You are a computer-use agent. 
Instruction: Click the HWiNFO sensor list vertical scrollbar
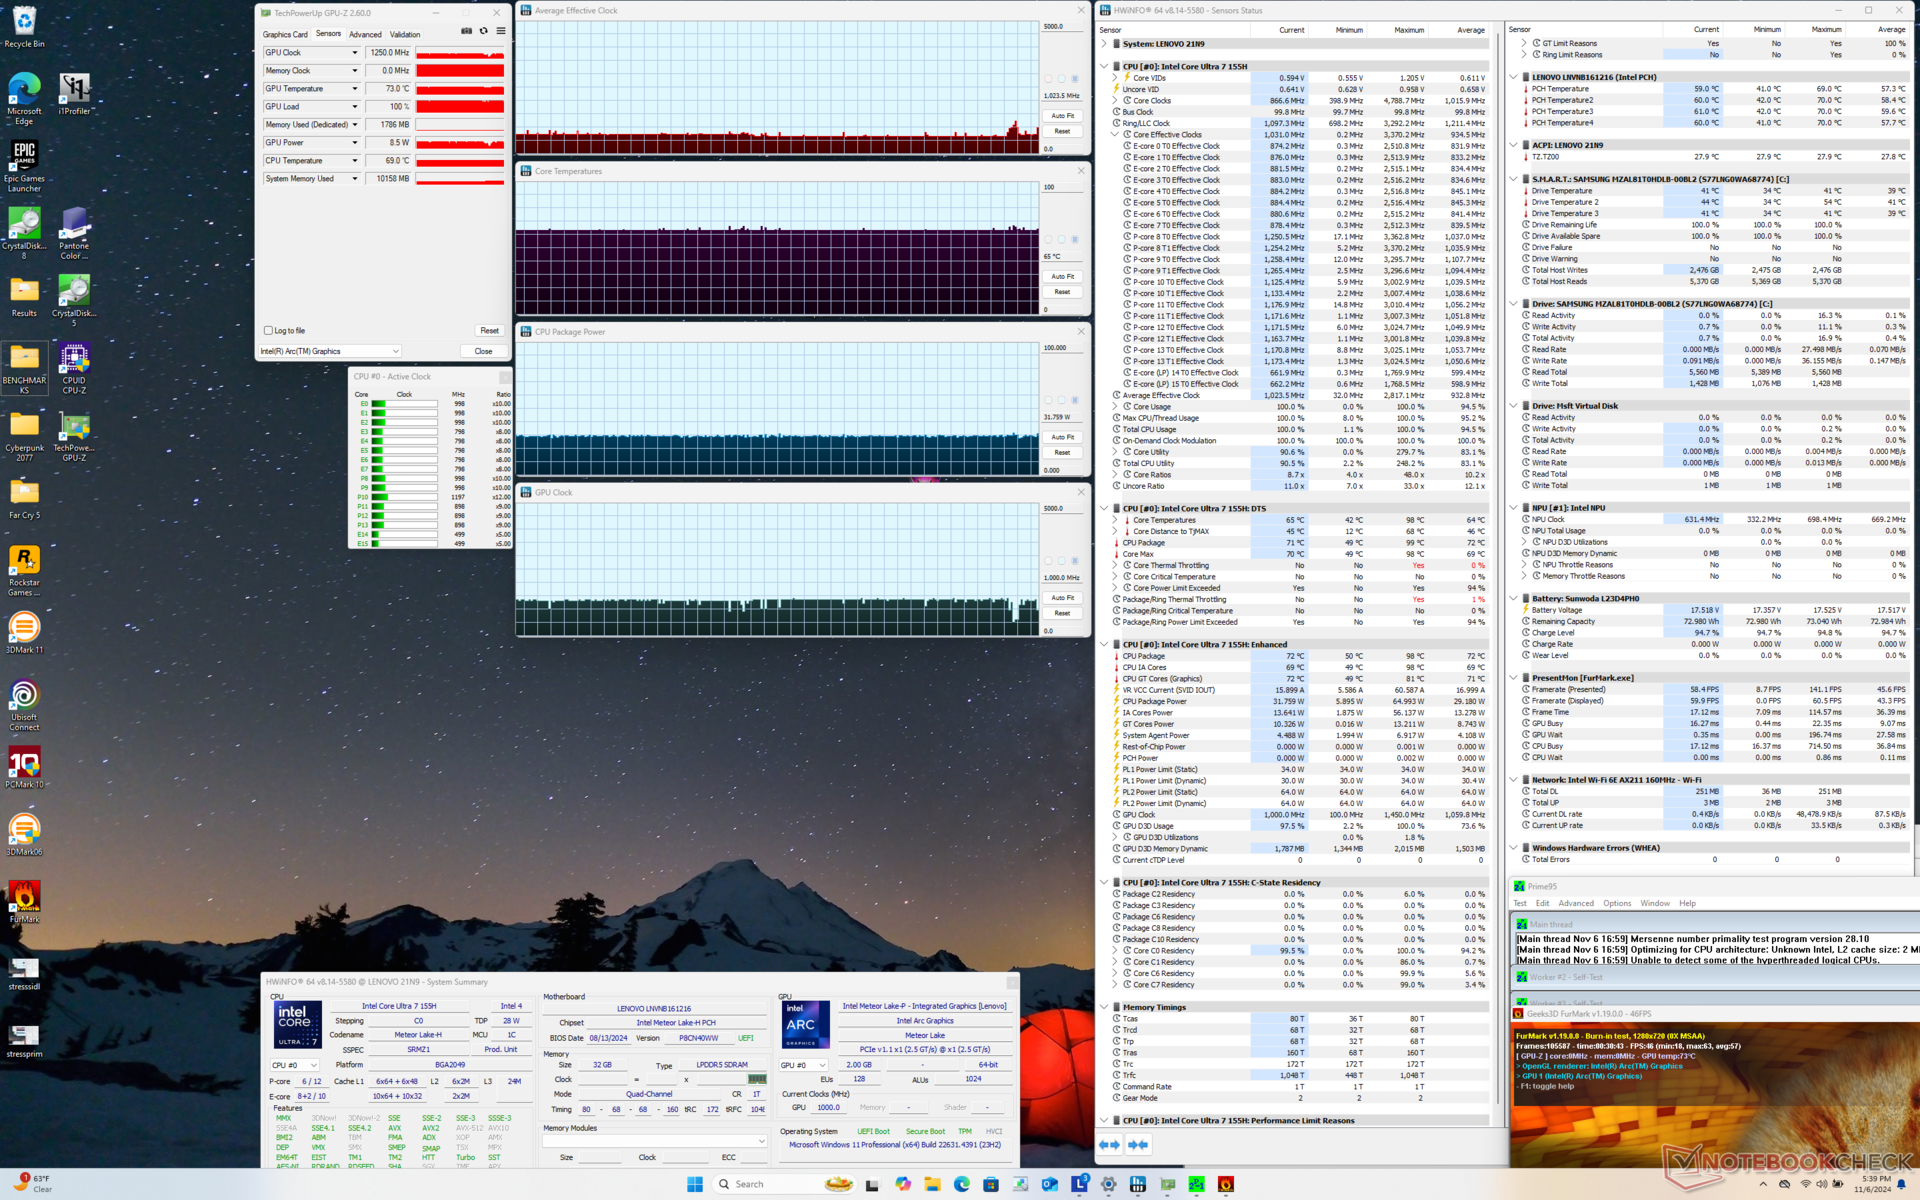(1497, 570)
